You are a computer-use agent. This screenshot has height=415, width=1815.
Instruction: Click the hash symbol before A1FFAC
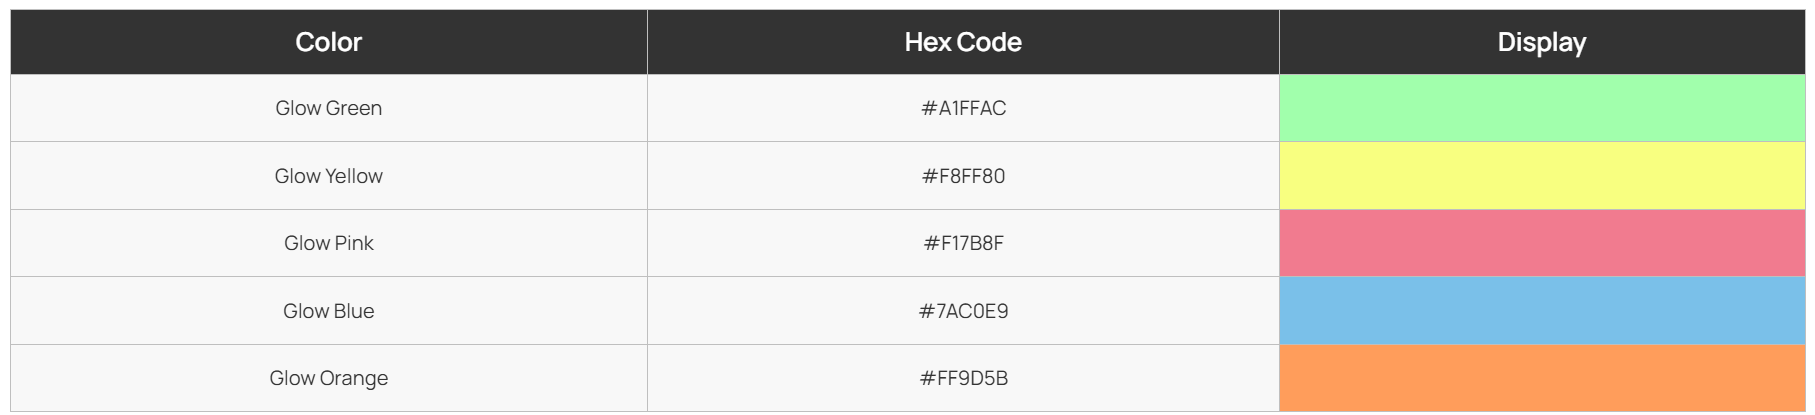(929, 108)
